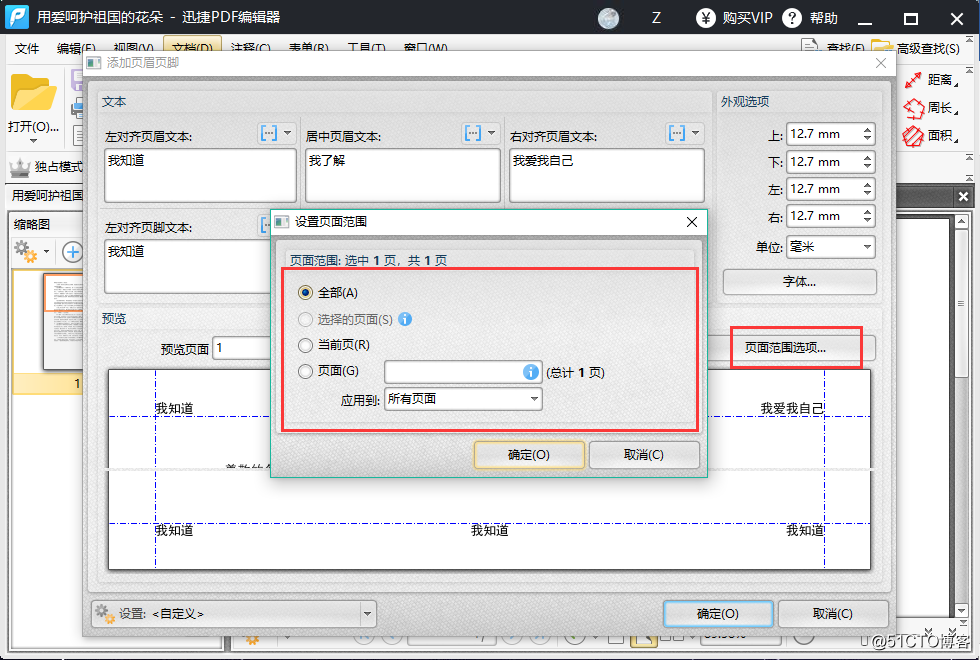Click the 左对齐页脚文本 text box
This screenshot has width=980, height=660.
(x=188, y=266)
